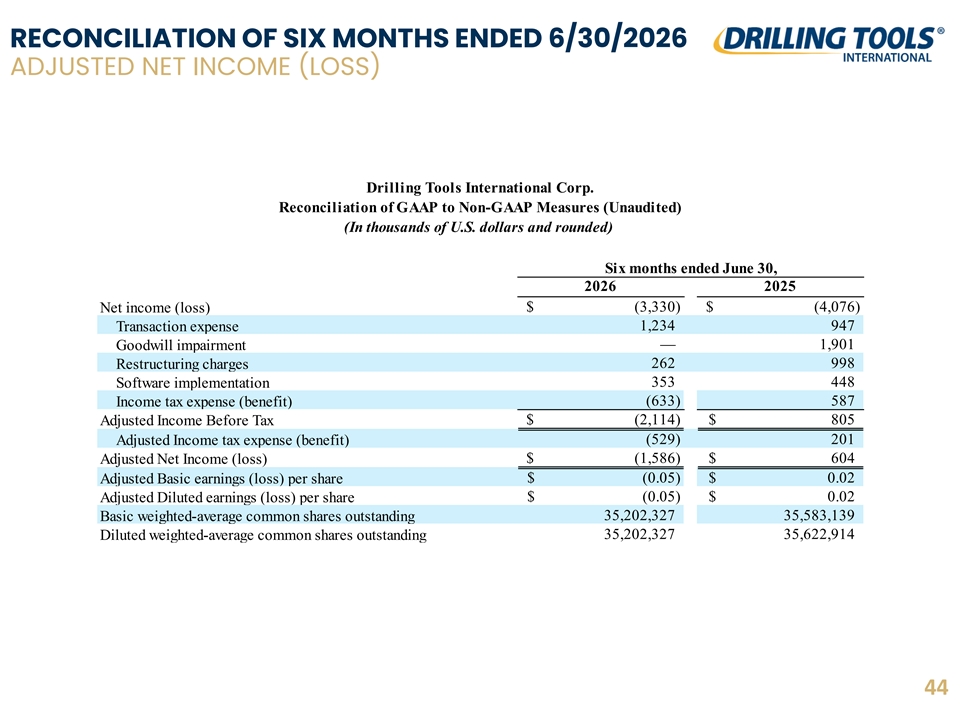960x720 pixels.
Task: Select transaction expense value 947
Action: point(842,326)
